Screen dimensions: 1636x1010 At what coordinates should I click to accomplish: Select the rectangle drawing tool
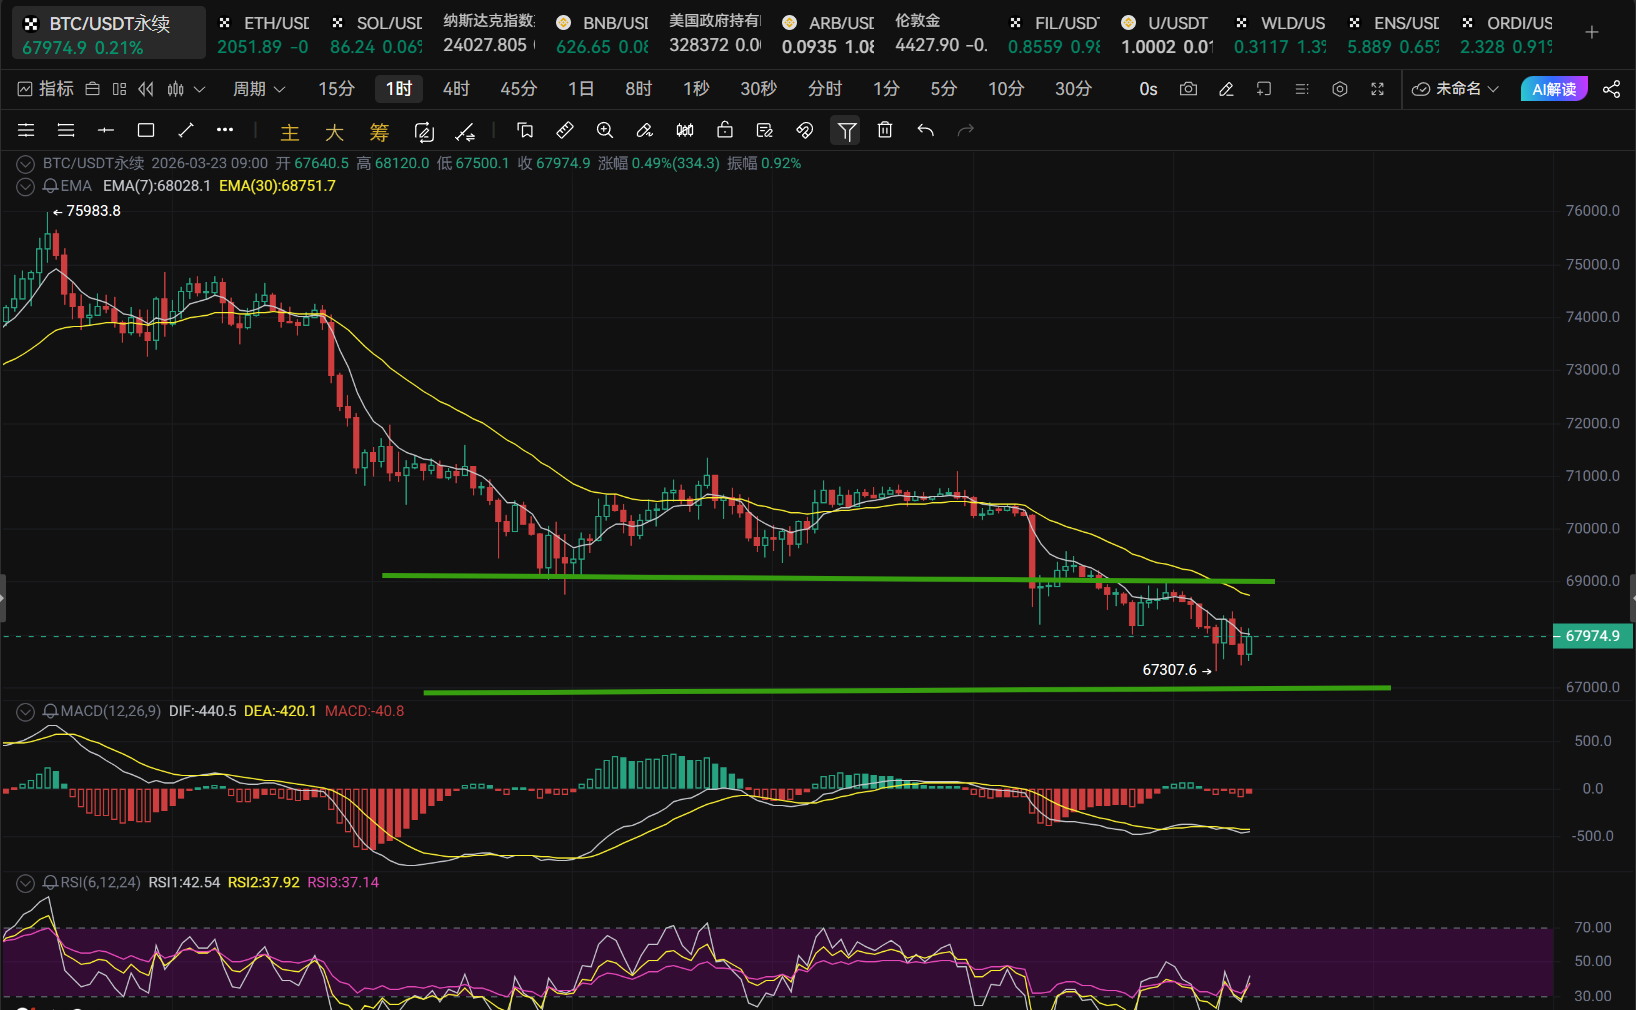tap(146, 130)
